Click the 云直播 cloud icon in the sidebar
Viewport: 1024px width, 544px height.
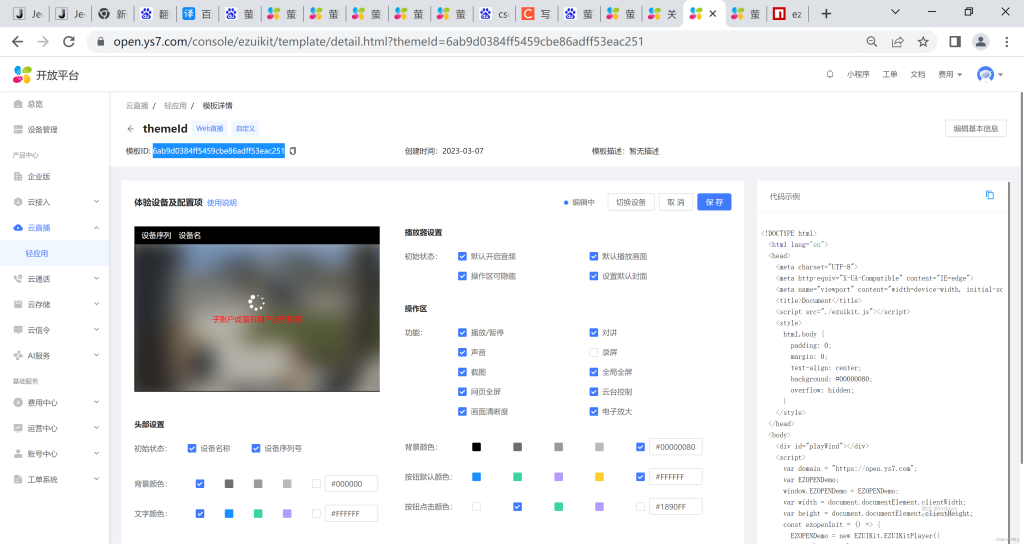pos(18,228)
